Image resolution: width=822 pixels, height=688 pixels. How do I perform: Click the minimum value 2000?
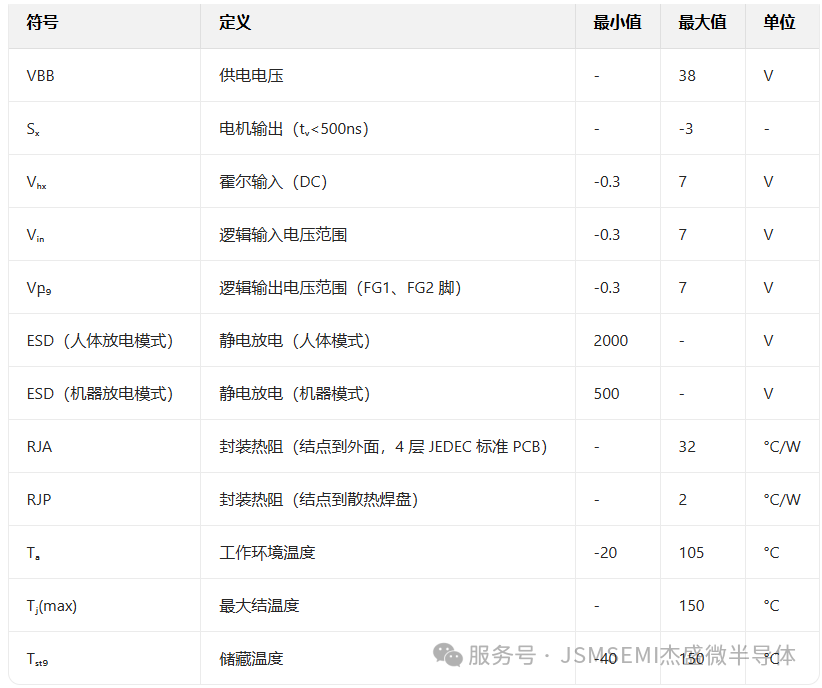[x=611, y=341]
